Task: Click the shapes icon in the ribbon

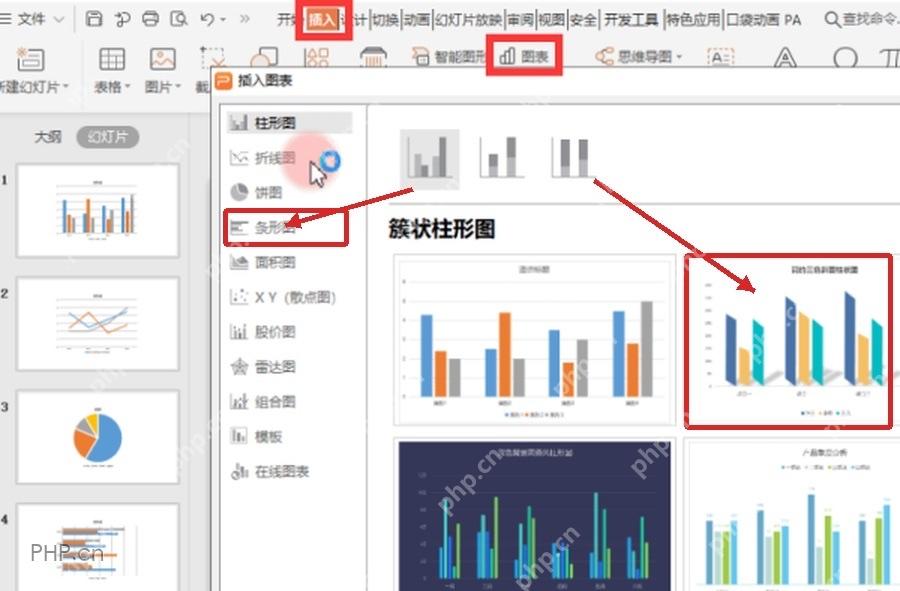Action: click(264, 57)
